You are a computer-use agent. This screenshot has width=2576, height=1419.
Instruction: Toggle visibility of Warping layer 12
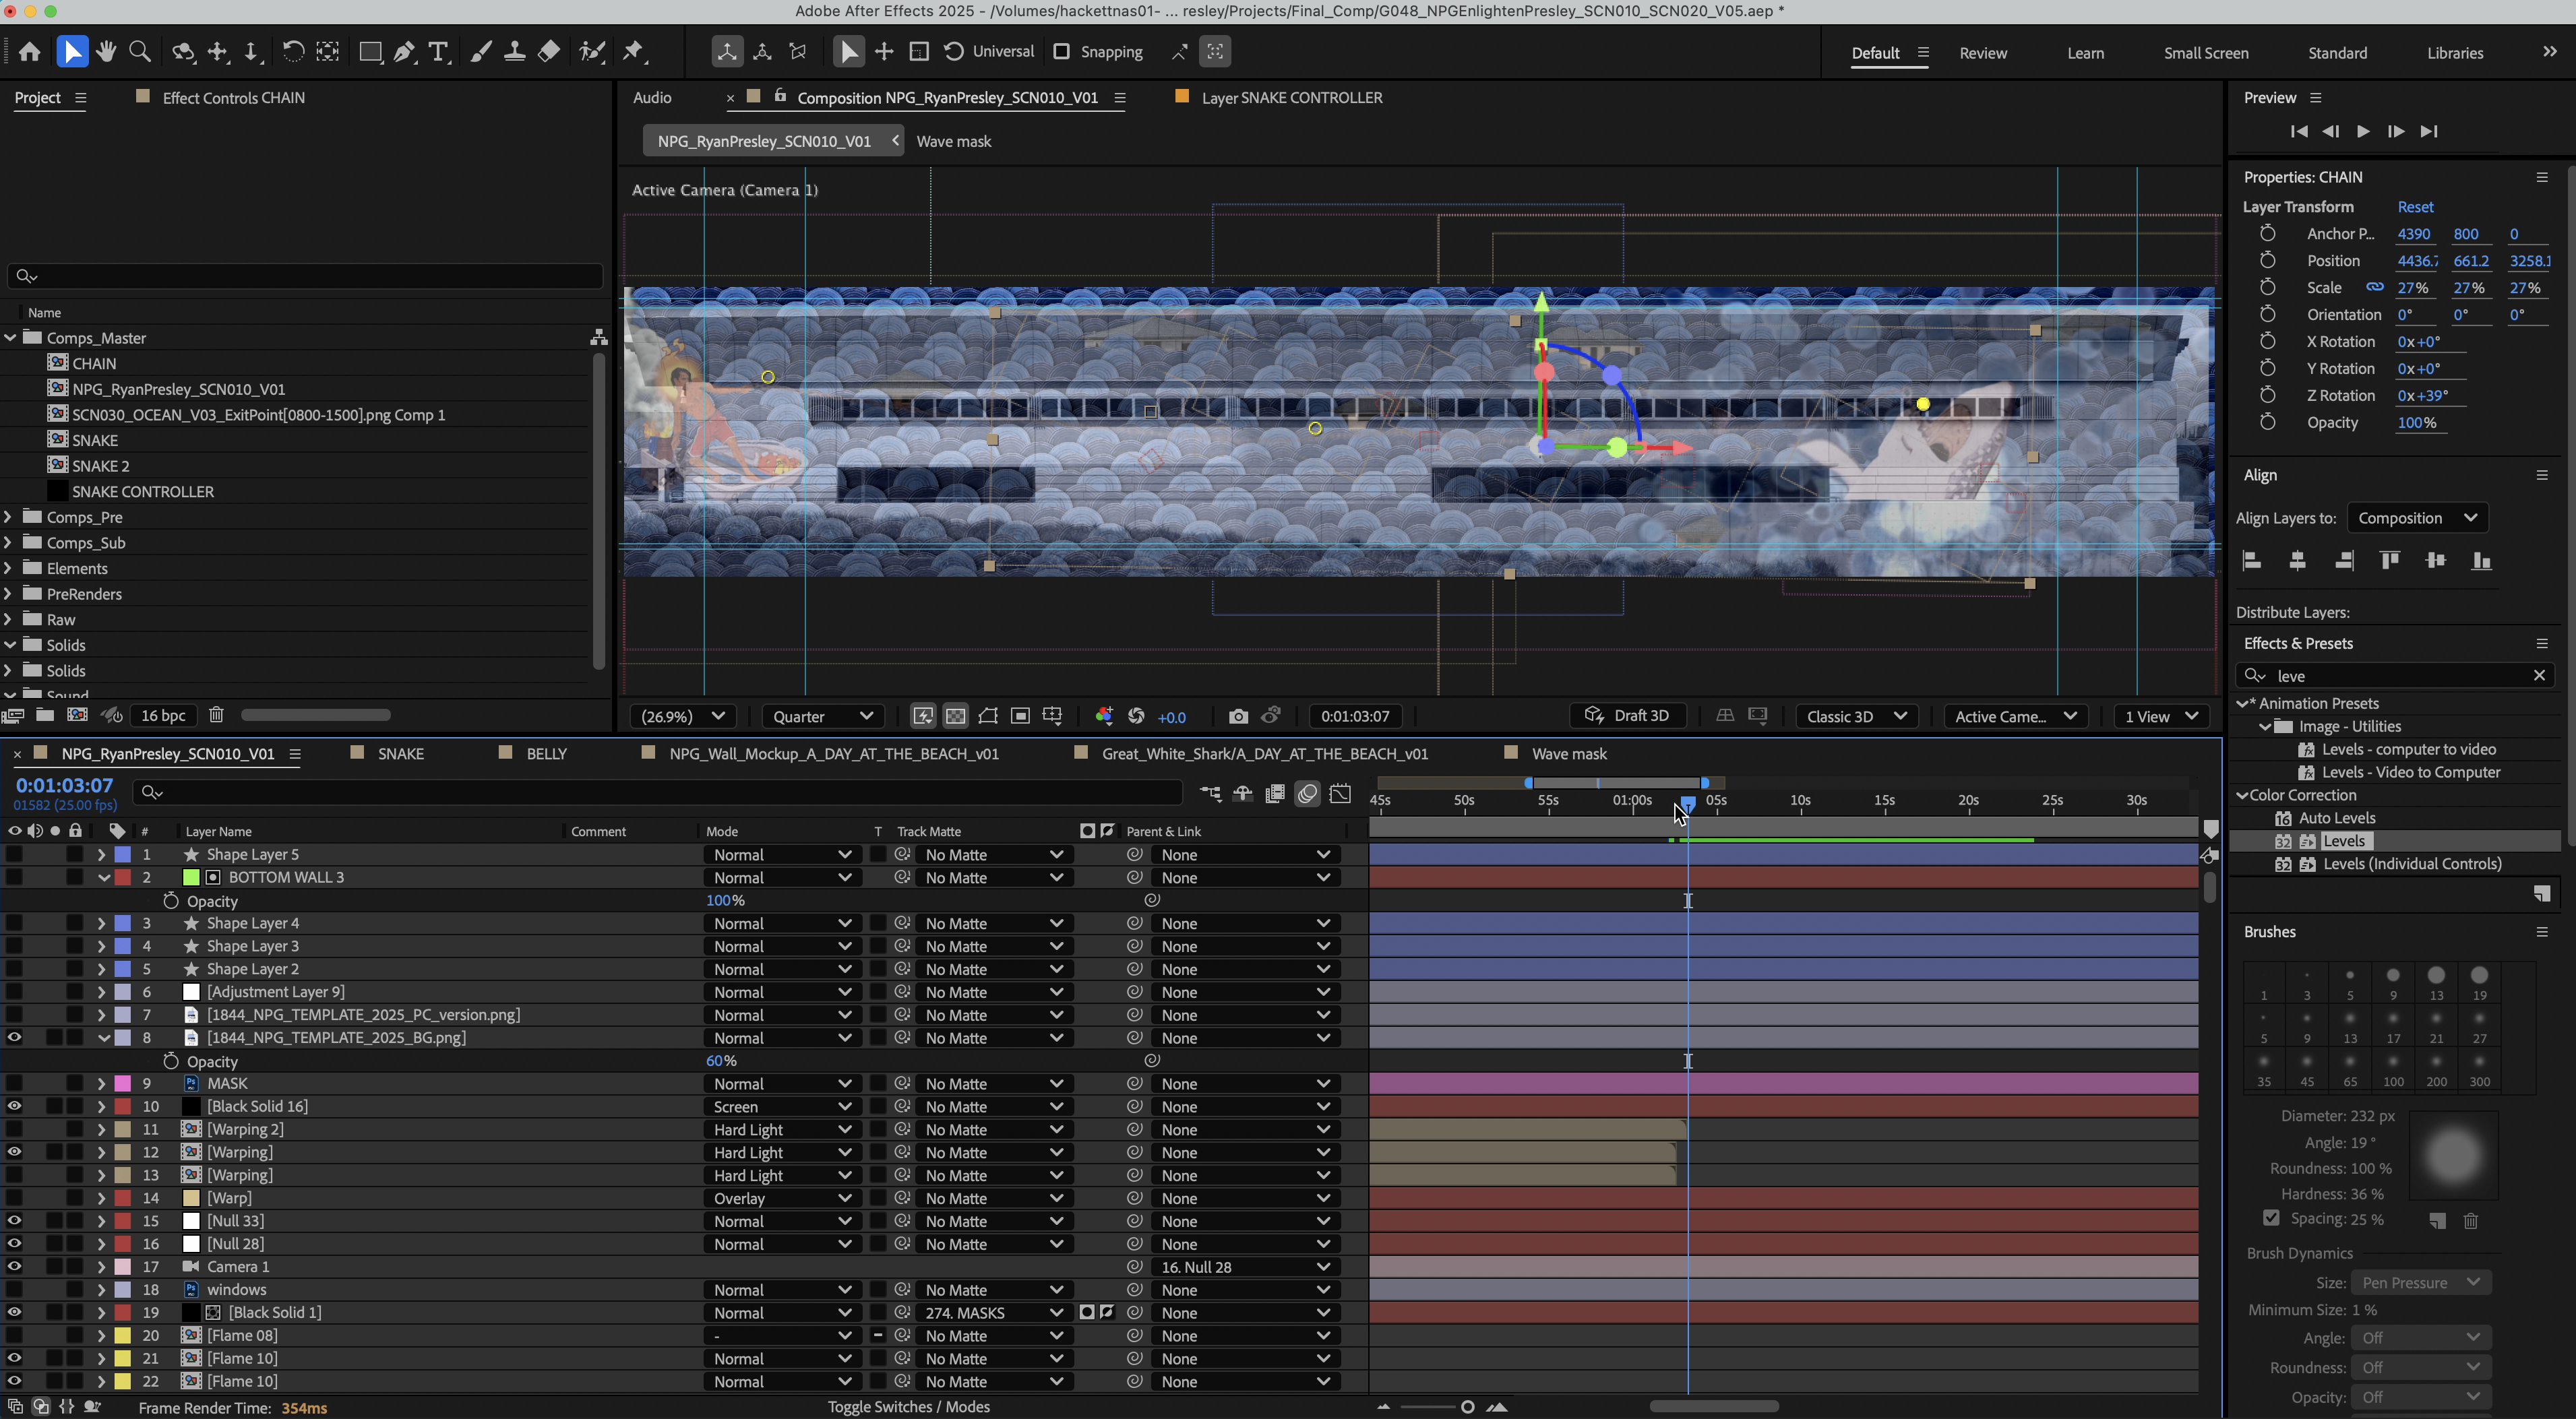(14, 1152)
